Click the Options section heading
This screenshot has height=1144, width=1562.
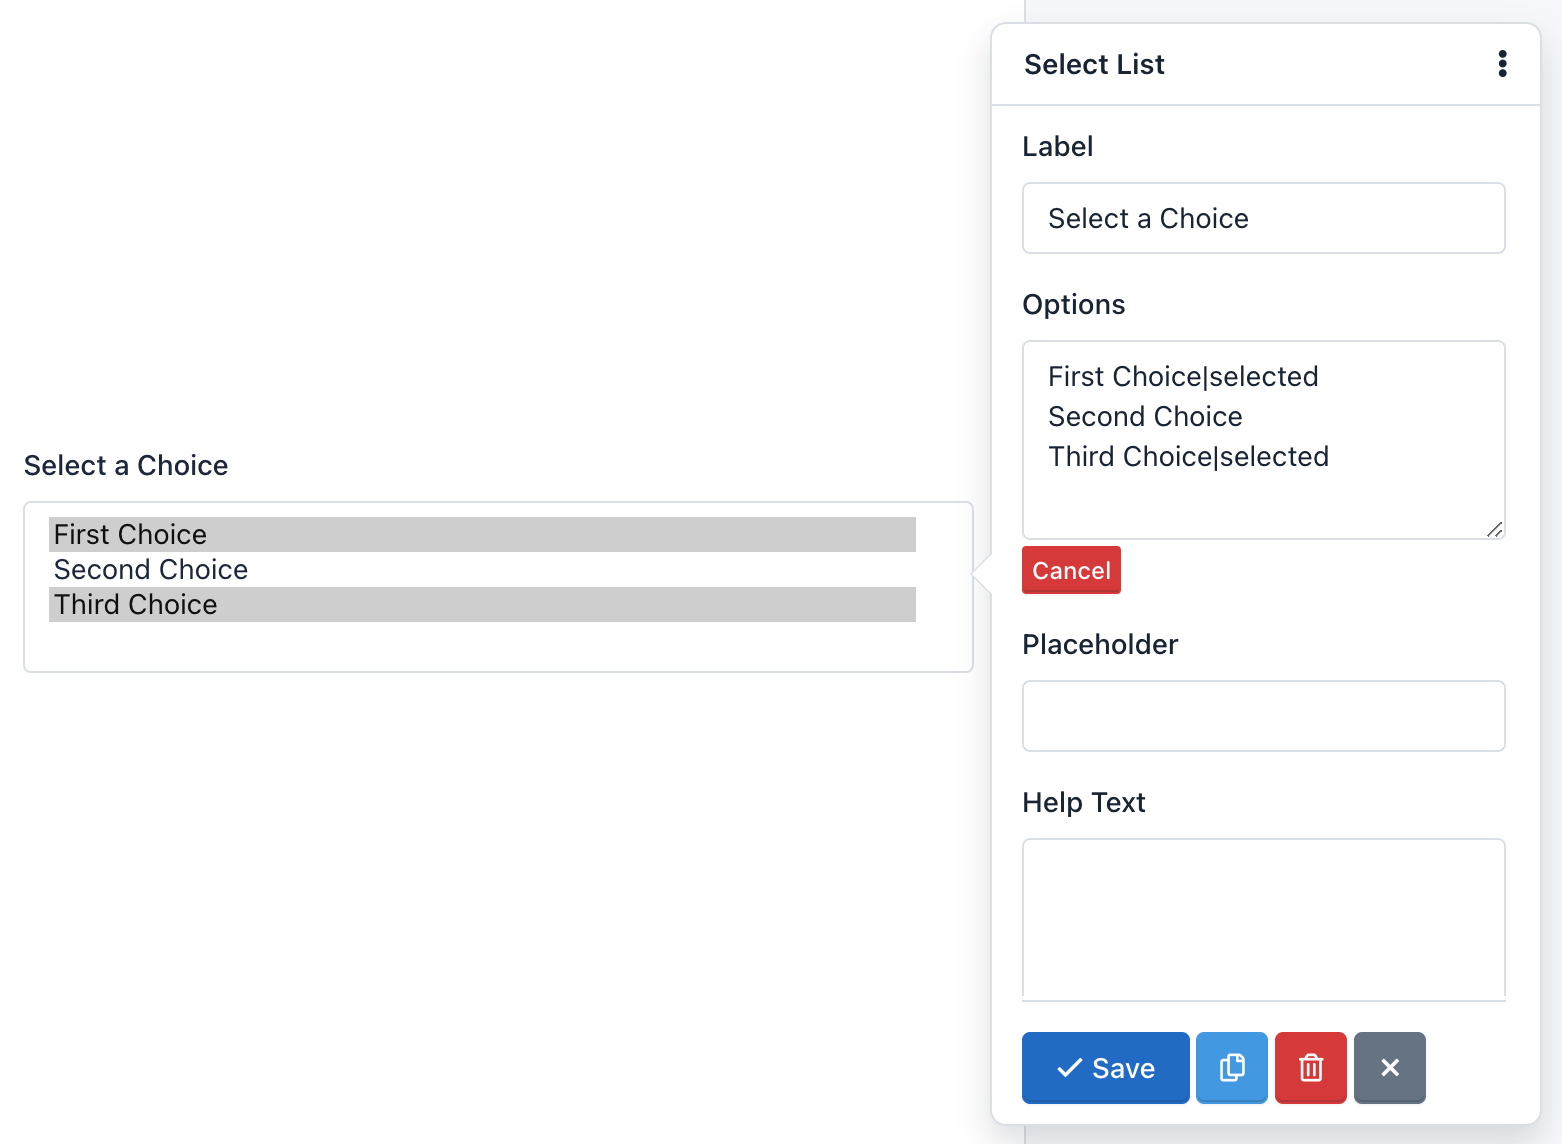pyautogui.click(x=1074, y=304)
